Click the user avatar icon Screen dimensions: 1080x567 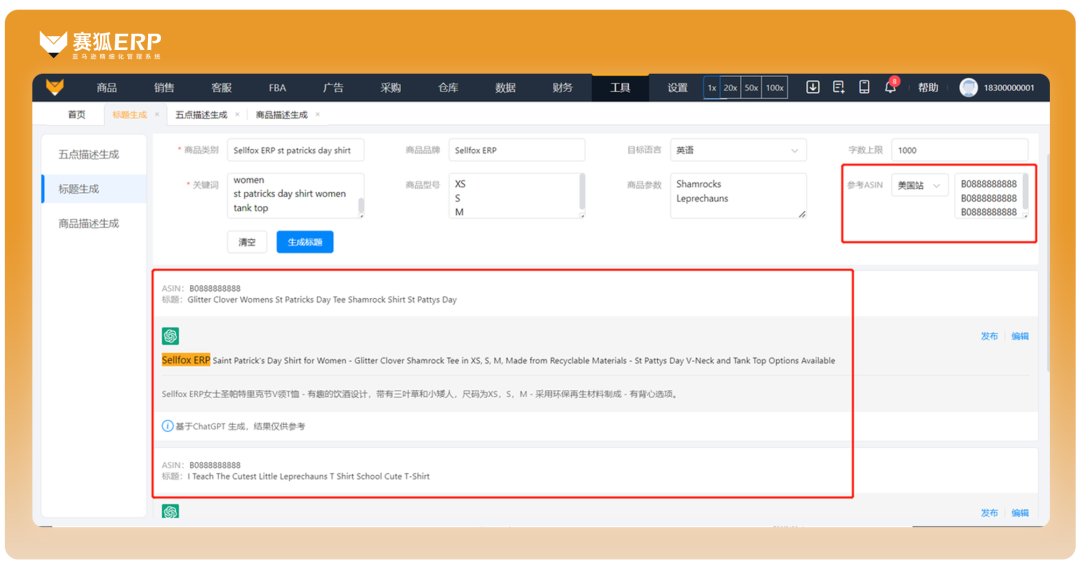pos(968,88)
